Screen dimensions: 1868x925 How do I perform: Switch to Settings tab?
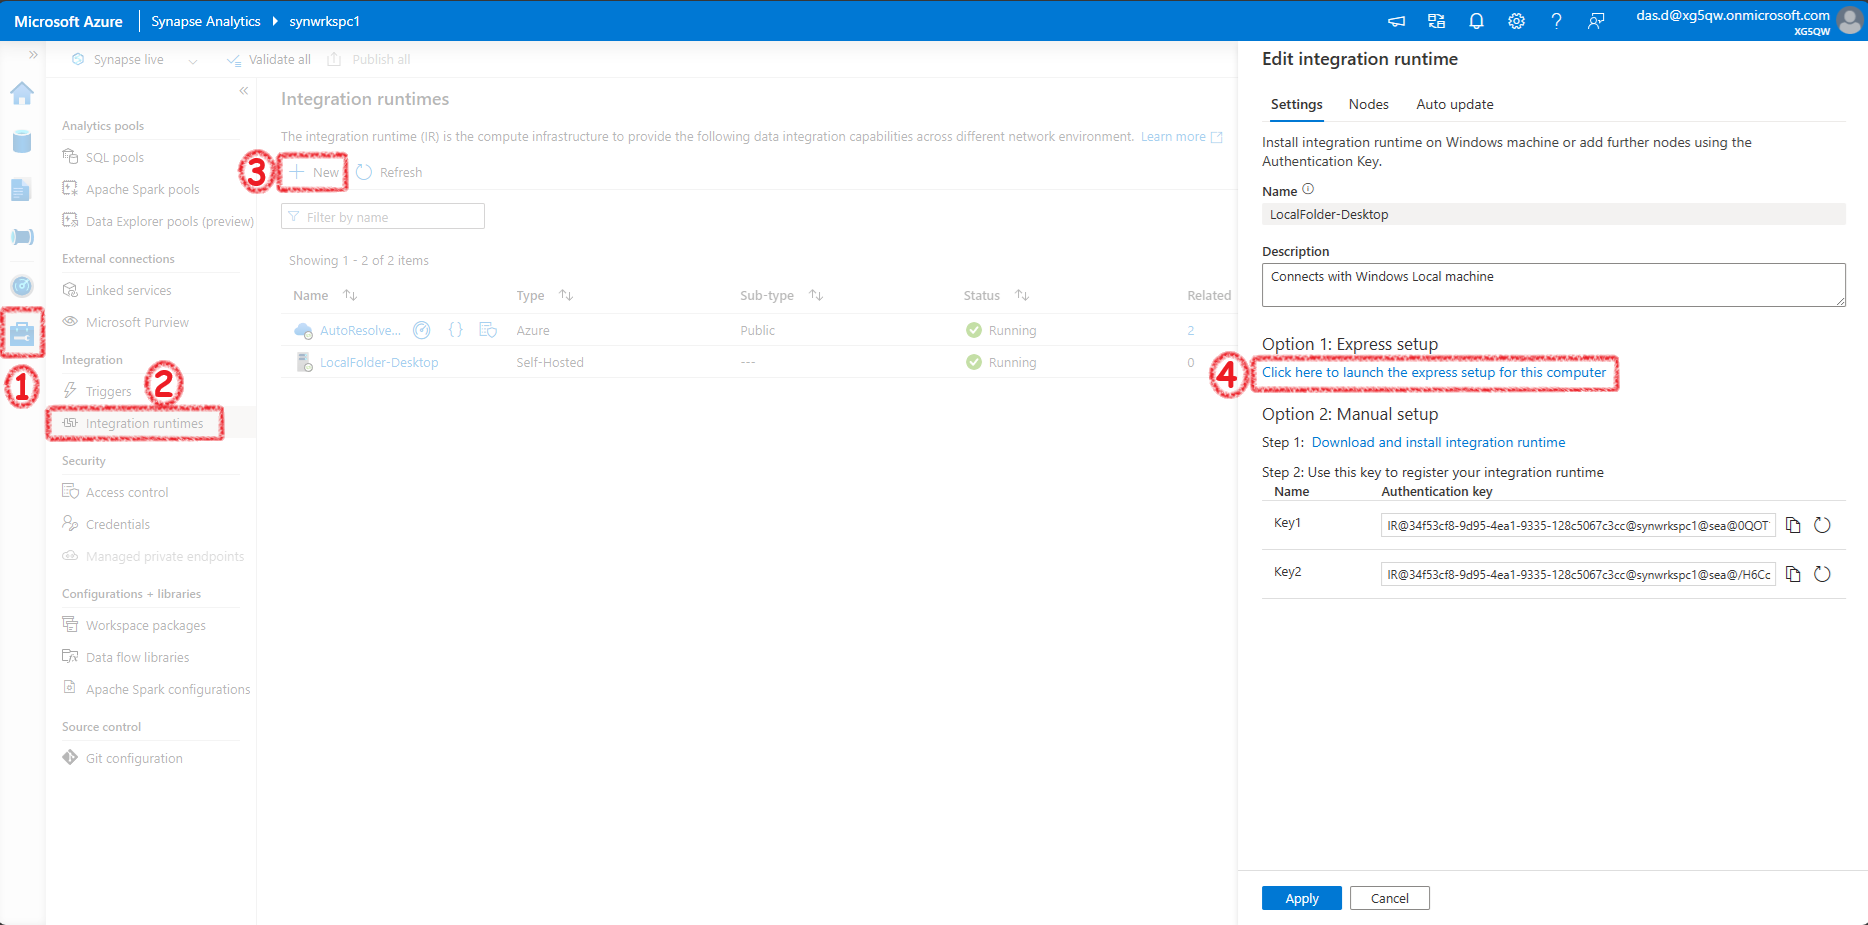point(1296,104)
